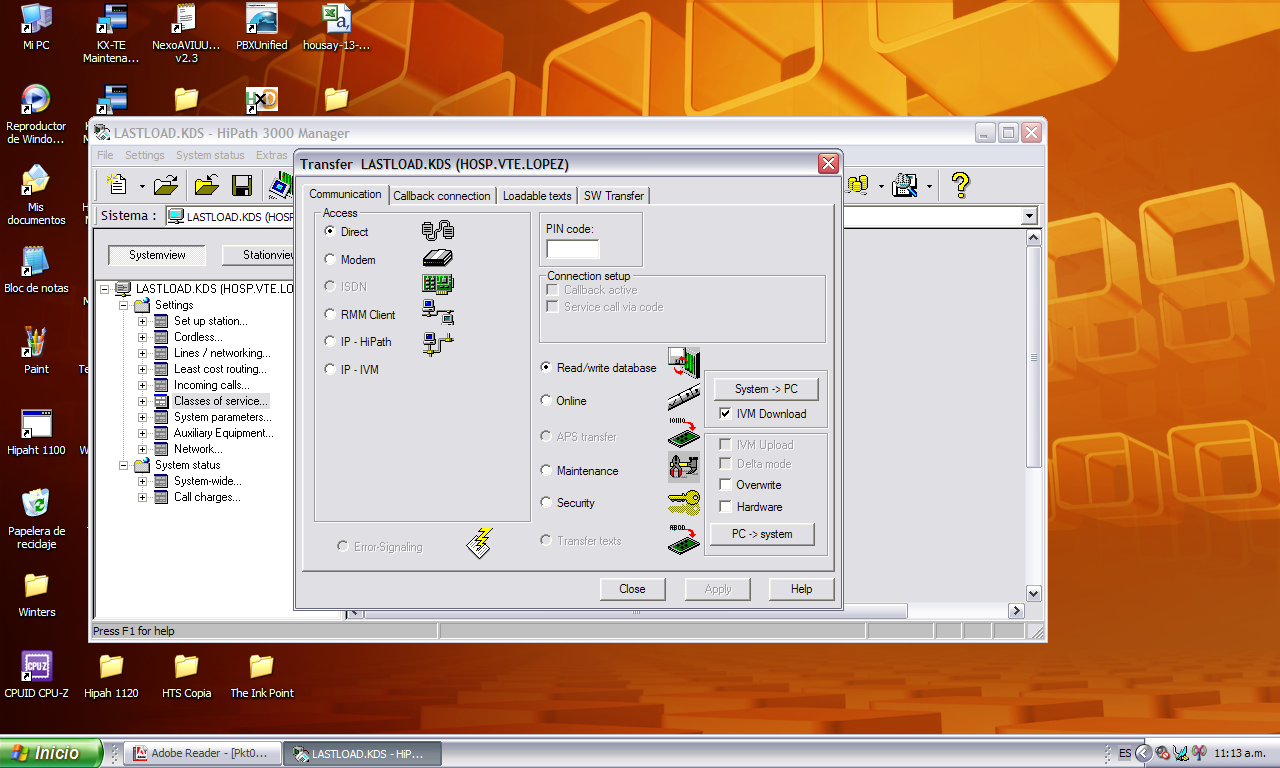Viewport: 1280px width, 768px height.
Task: Select the PBXUnified desktop shortcut
Action: point(262,27)
